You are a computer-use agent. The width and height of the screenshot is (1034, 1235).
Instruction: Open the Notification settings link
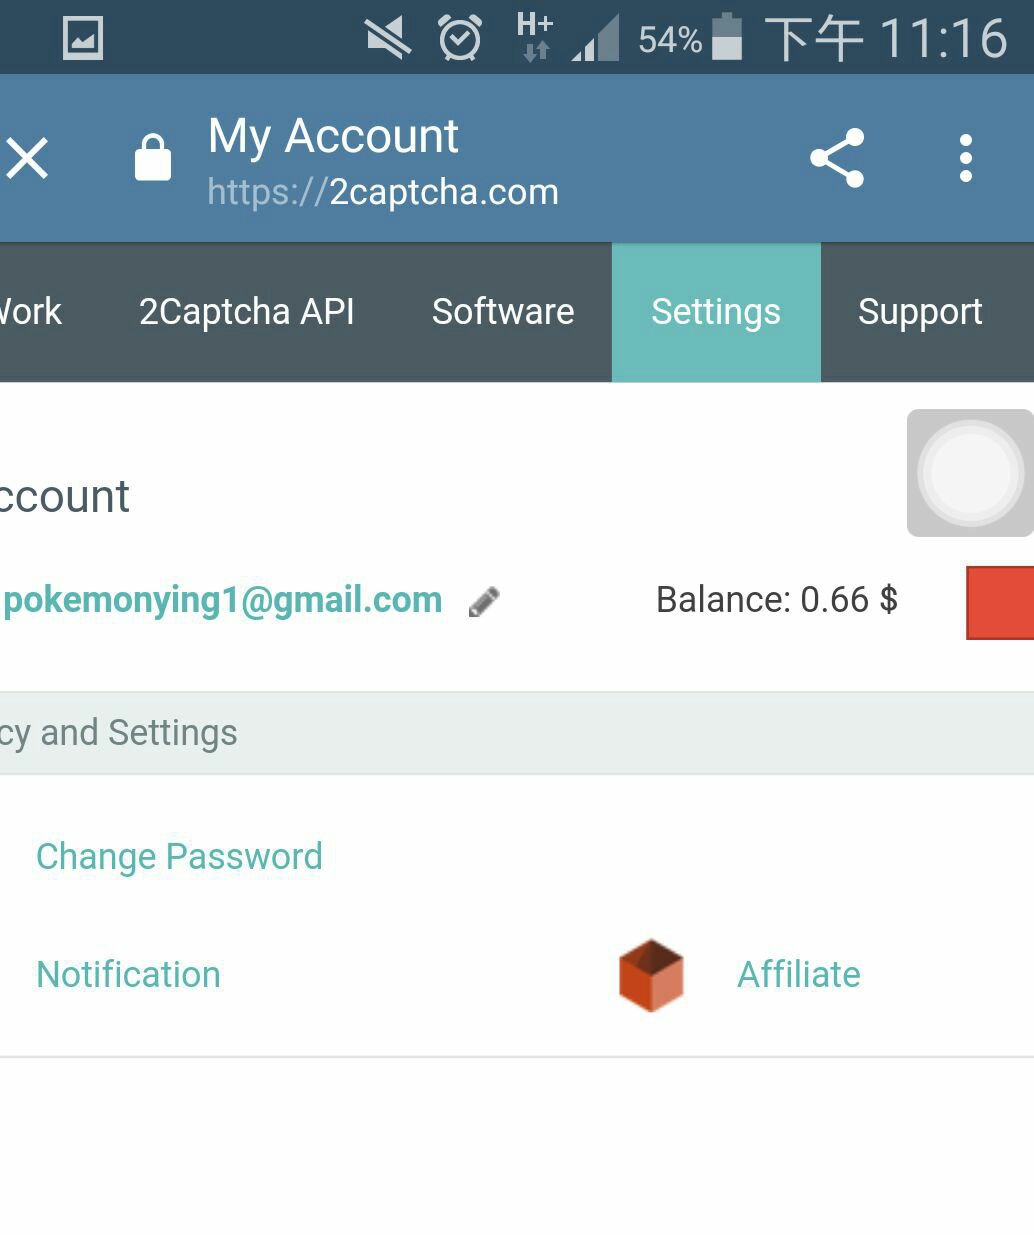(x=128, y=975)
